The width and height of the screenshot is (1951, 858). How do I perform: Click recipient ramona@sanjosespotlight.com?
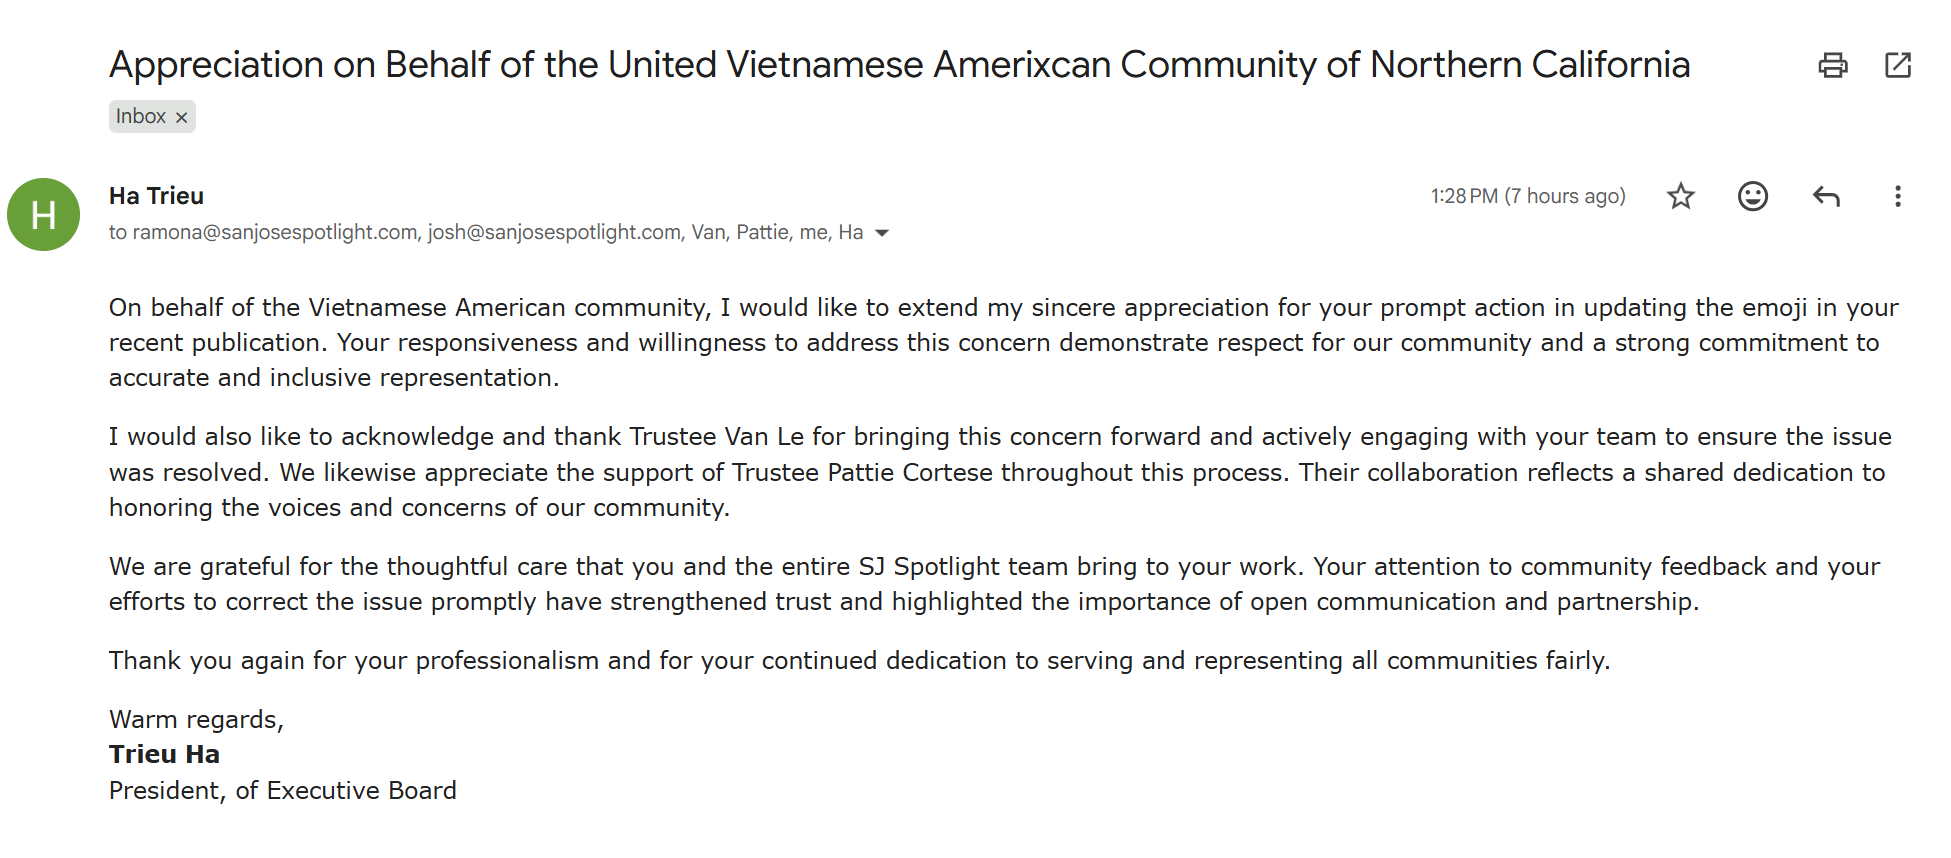275,232
